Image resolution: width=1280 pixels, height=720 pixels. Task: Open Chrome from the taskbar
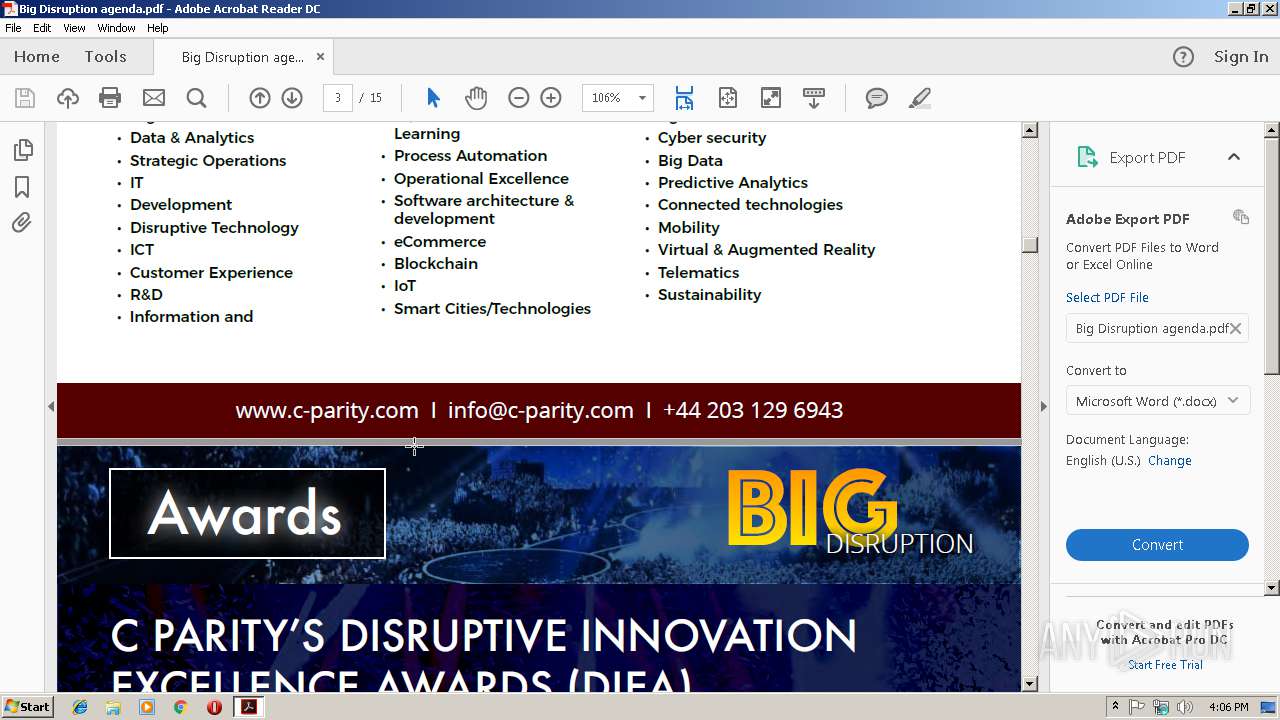tap(180, 707)
